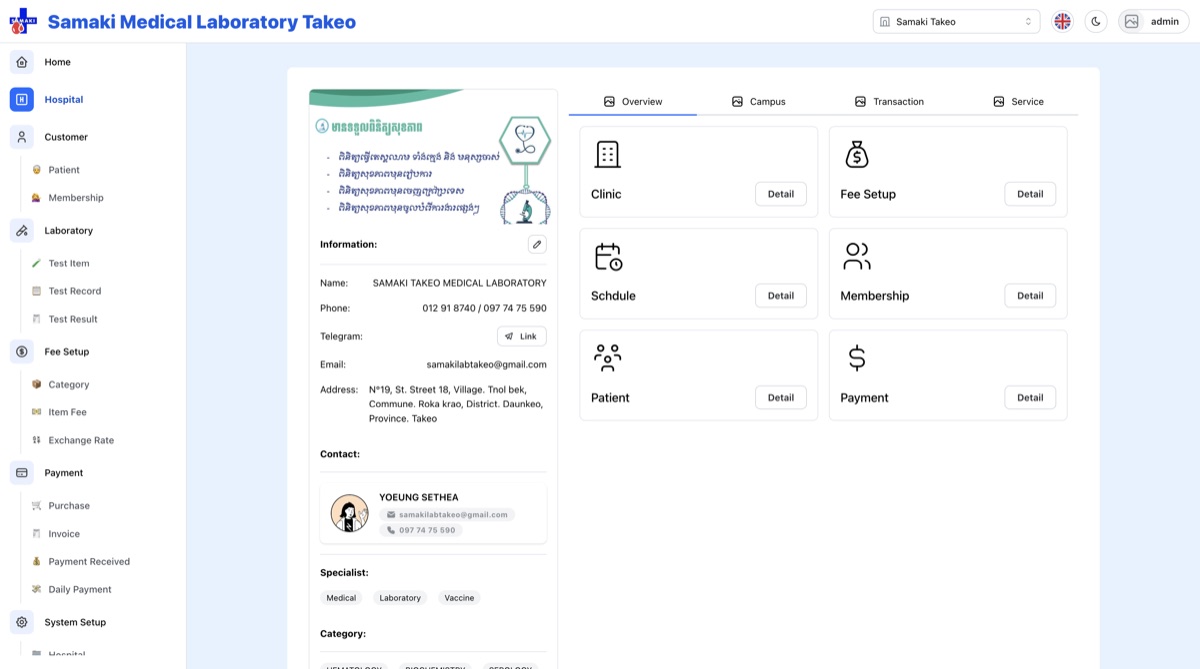Open Category under Fee Setup
This screenshot has width=1200, height=669.
click(68, 384)
